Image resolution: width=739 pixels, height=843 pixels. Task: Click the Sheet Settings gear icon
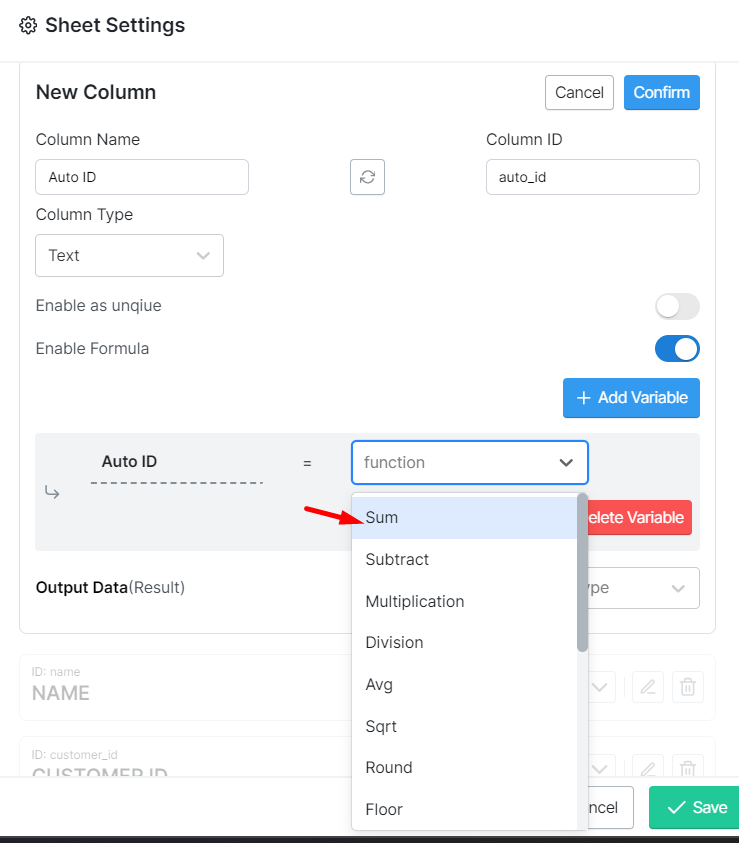click(28, 26)
